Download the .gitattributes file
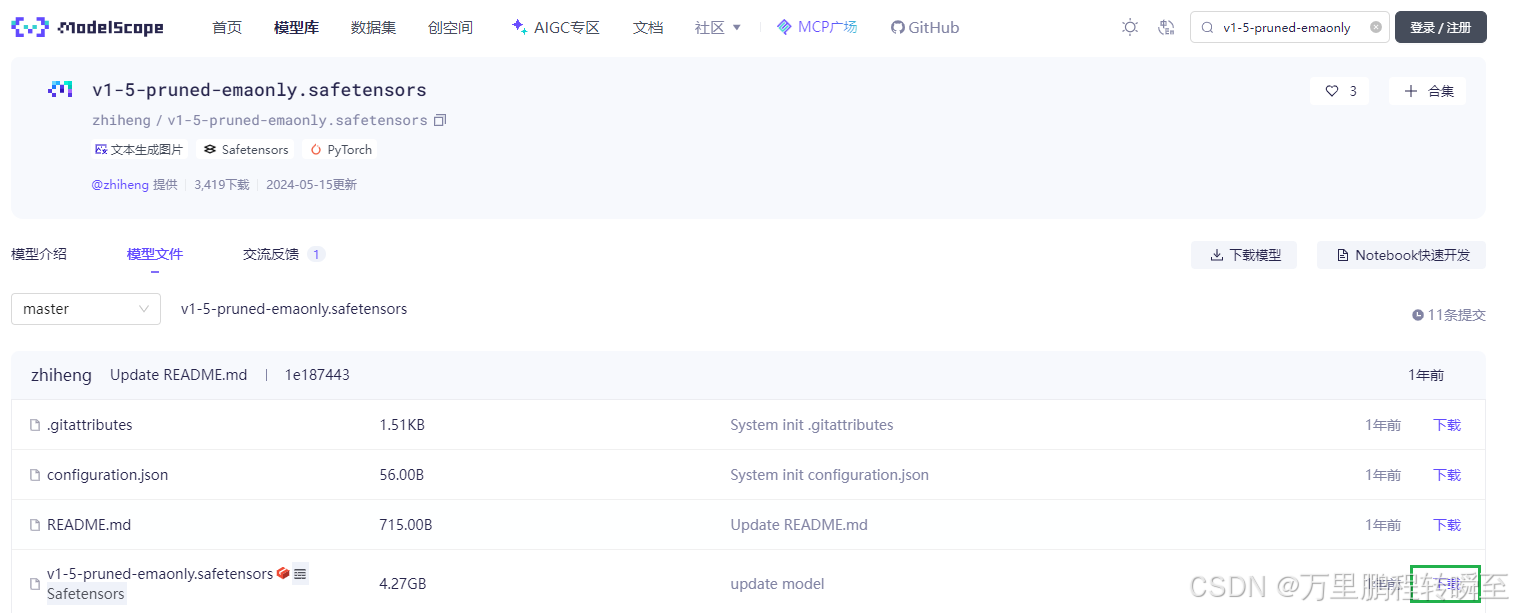Image resolution: width=1513 pixels, height=613 pixels. [x=1447, y=425]
